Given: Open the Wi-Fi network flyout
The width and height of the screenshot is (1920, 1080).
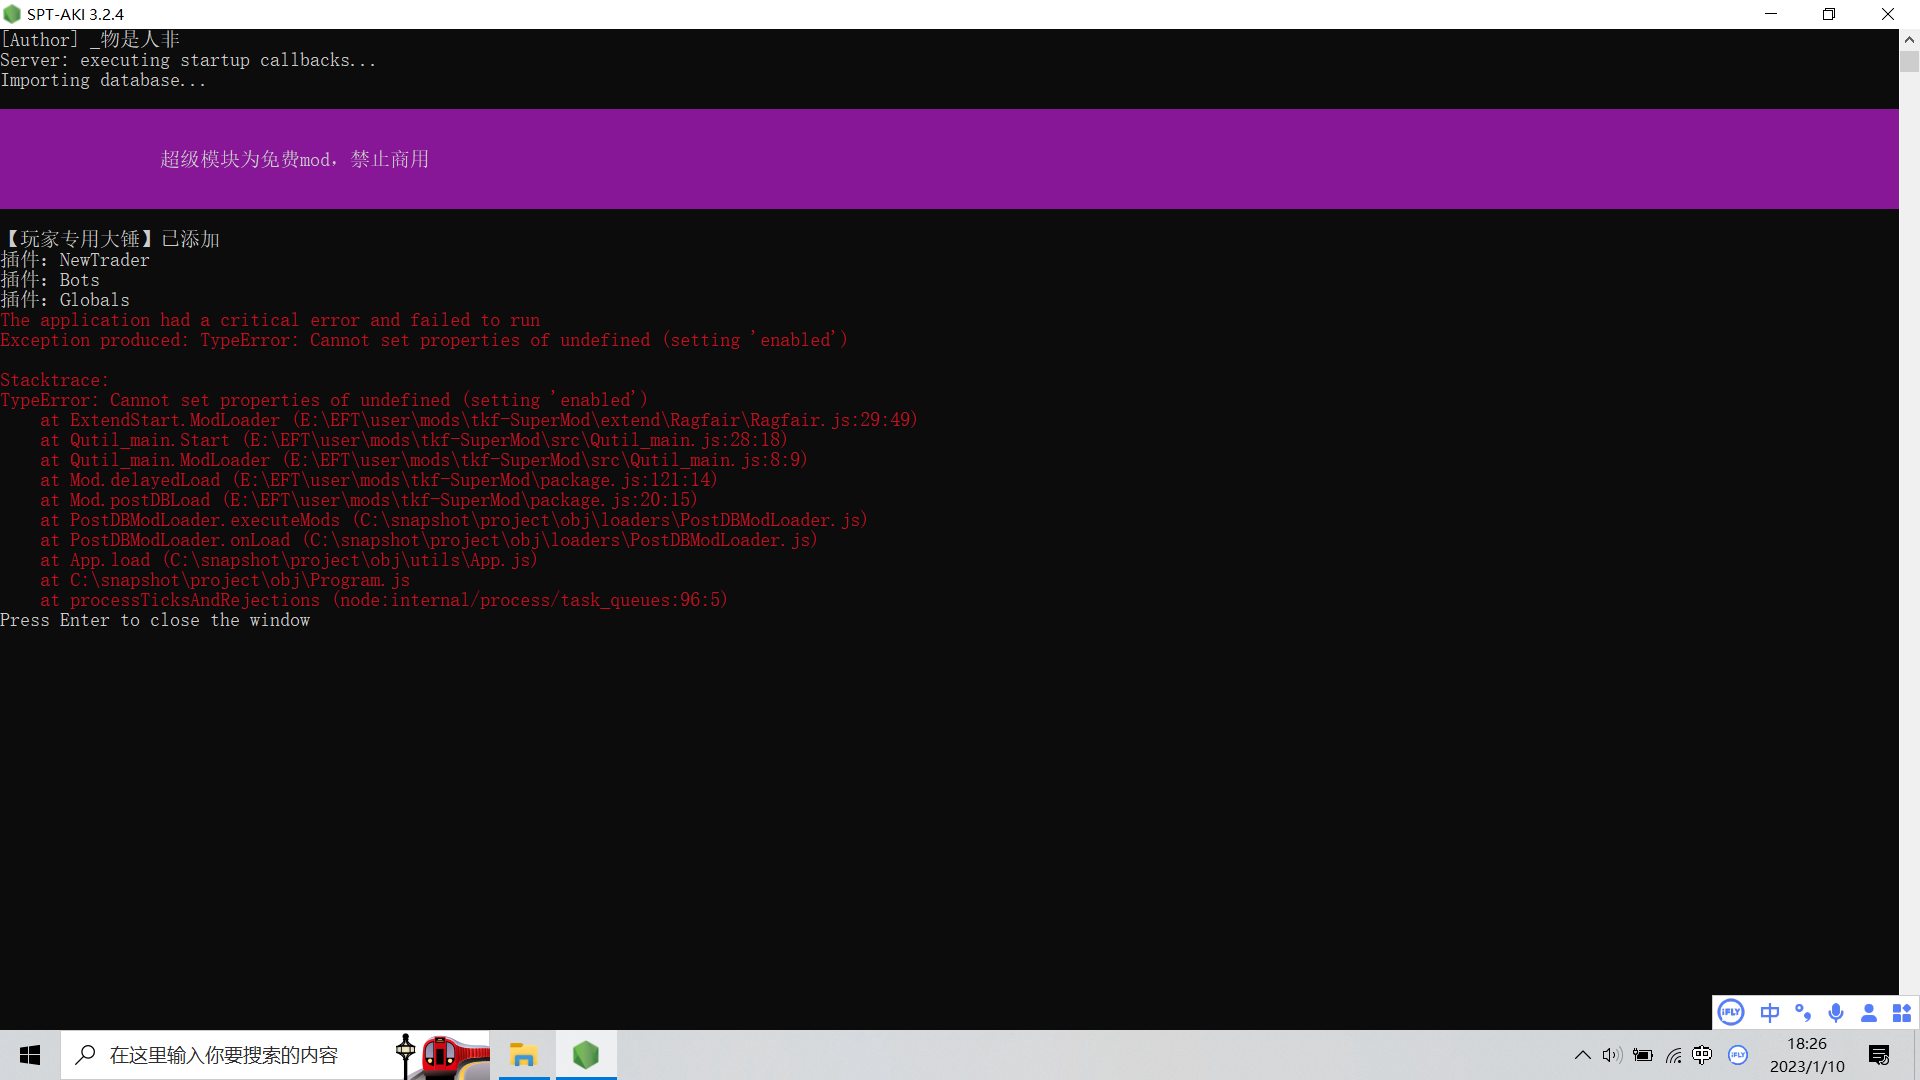Looking at the screenshot, I should 1673,1055.
